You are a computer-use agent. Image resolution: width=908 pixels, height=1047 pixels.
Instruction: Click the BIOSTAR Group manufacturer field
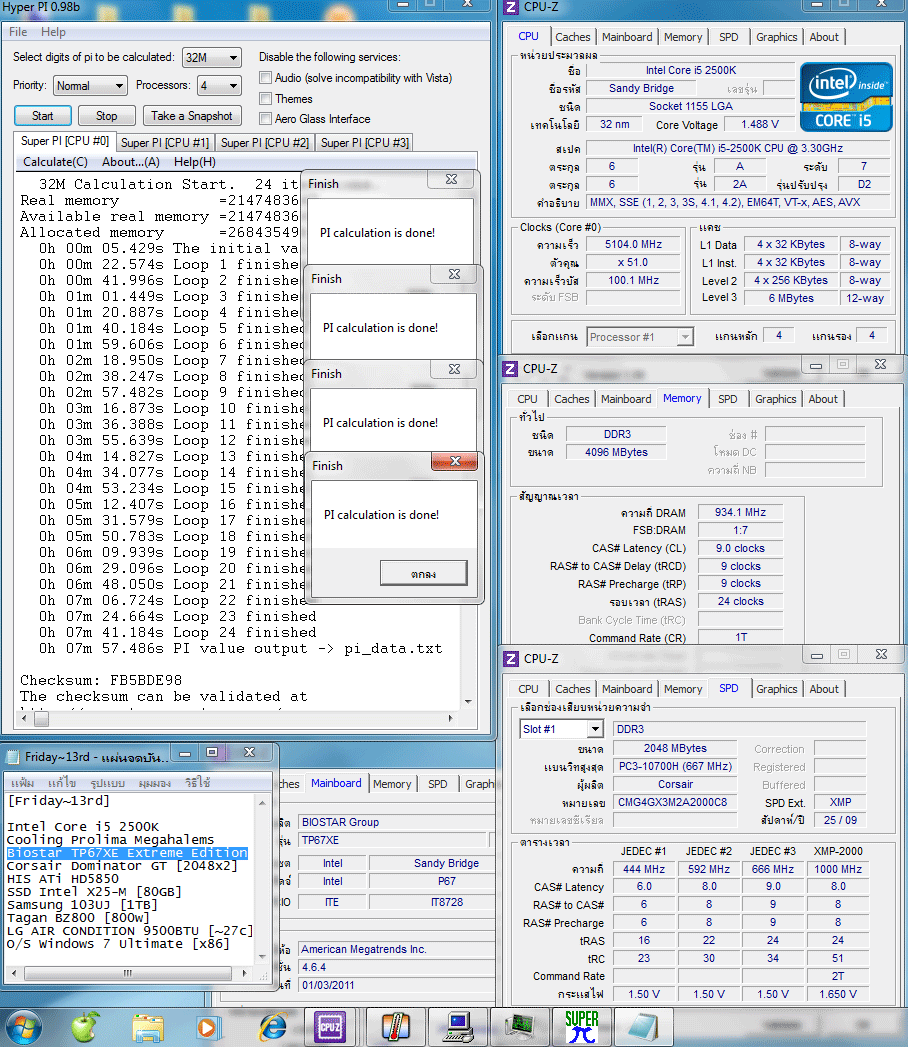[395, 822]
